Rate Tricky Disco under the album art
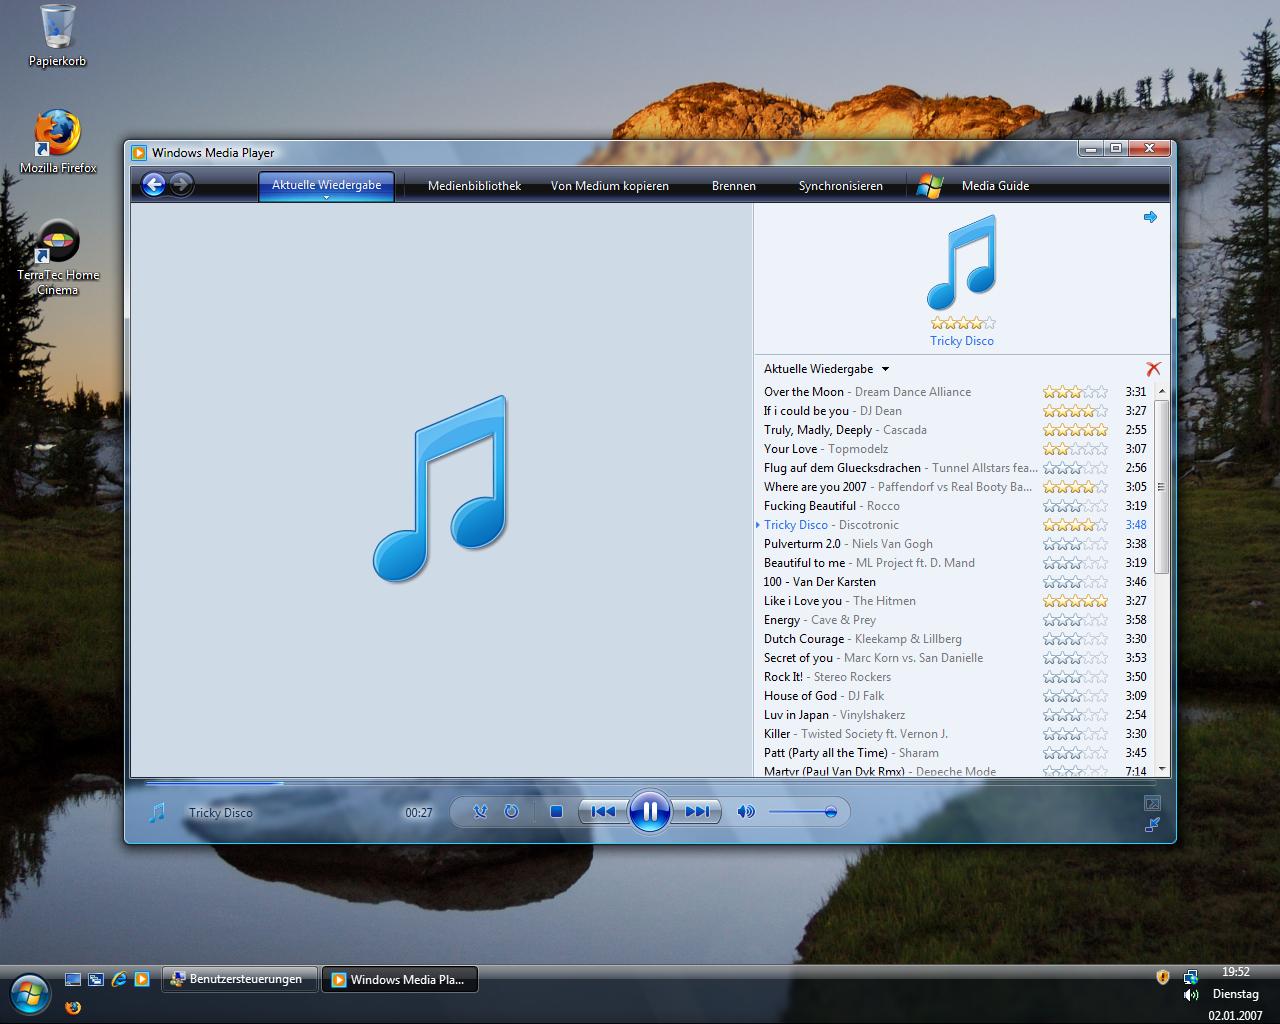Screen dimensions: 1280x1024 point(963,323)
